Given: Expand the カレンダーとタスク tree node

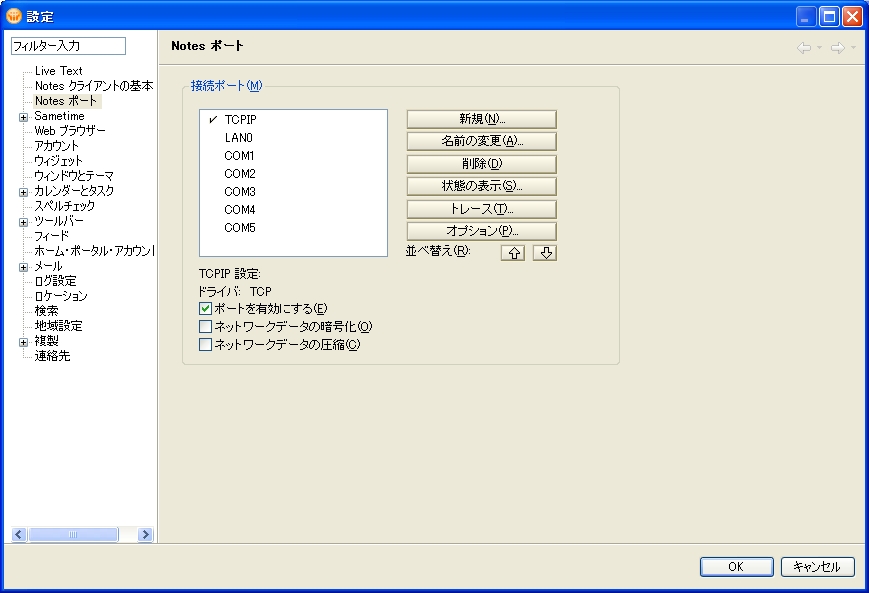Looking at the screenshot, I should [x=23, y=192].
